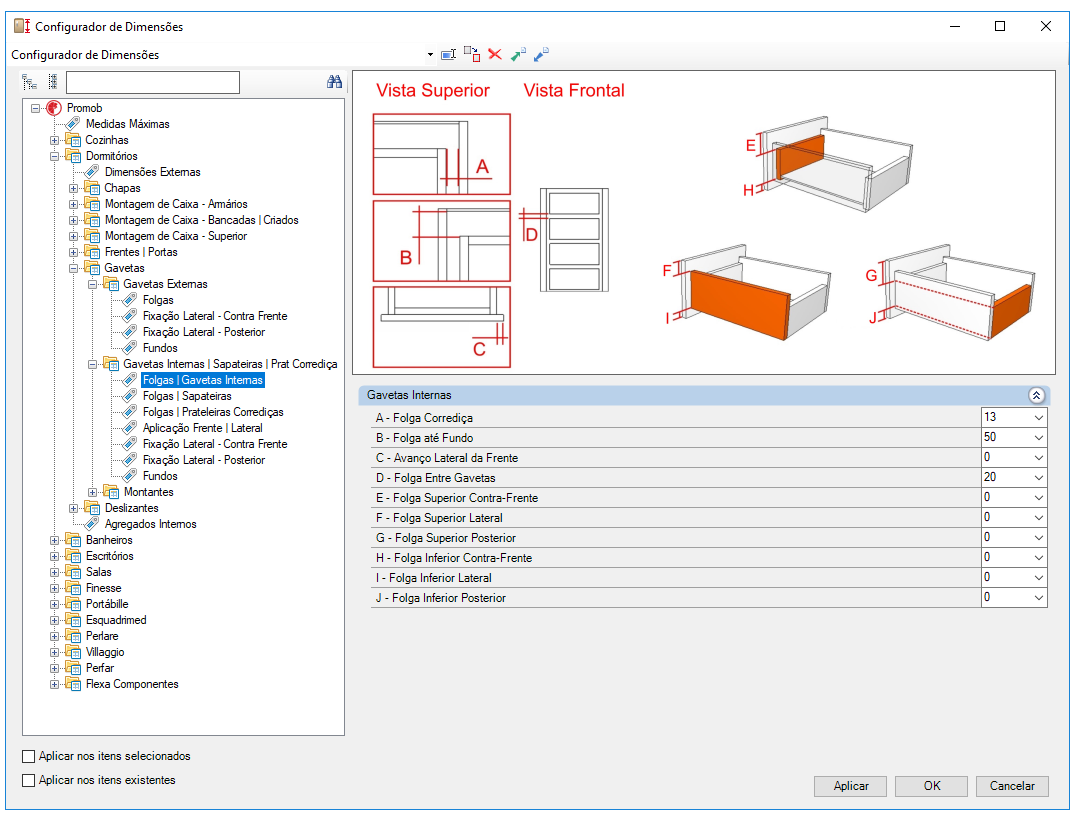Screen dimensions: 1075x815
Task: Click the Escritórios folder icon
Action: (73, 556)
